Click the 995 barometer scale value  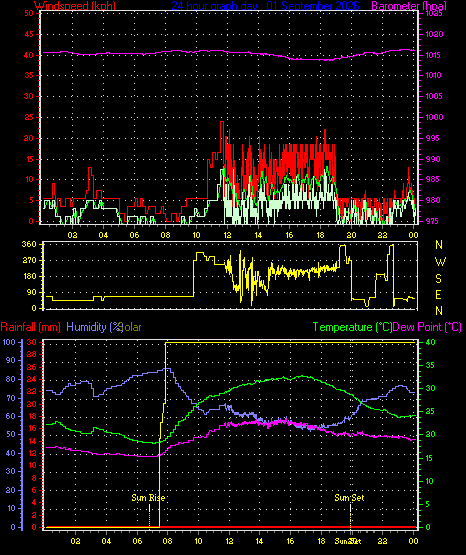(433, 138)
